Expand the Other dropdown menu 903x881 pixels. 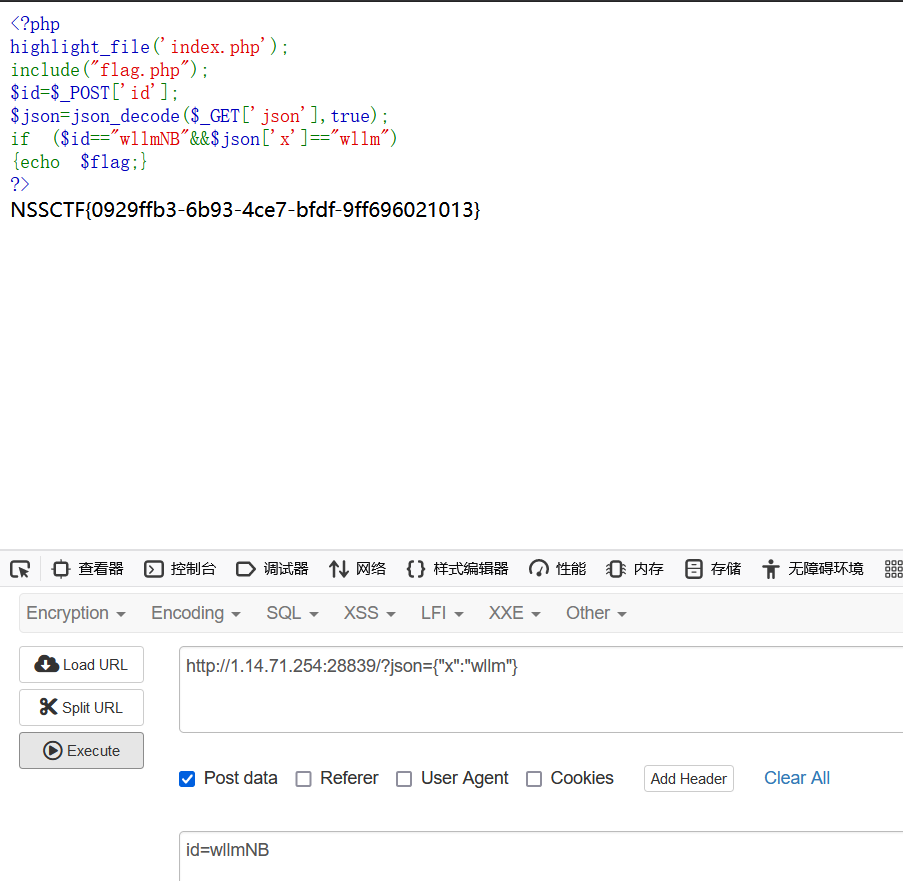point(596,613)
